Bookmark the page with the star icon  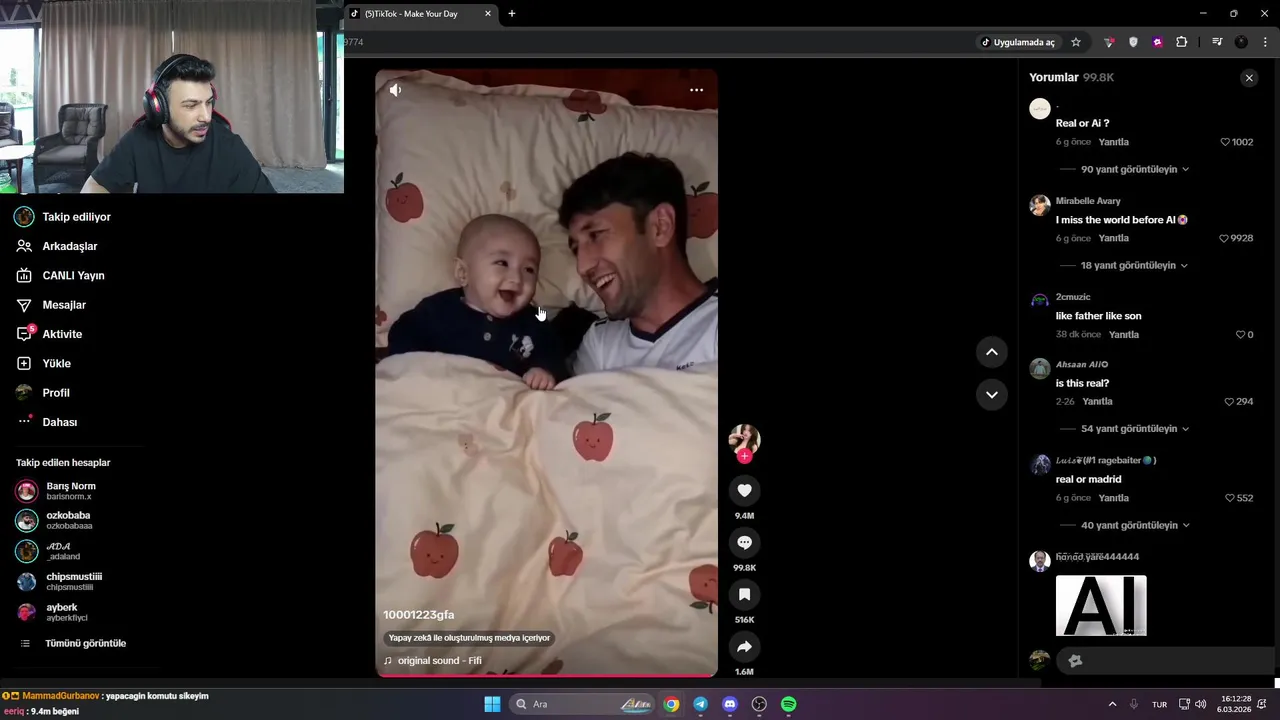pyautogui.click(x=1076, y=42)
